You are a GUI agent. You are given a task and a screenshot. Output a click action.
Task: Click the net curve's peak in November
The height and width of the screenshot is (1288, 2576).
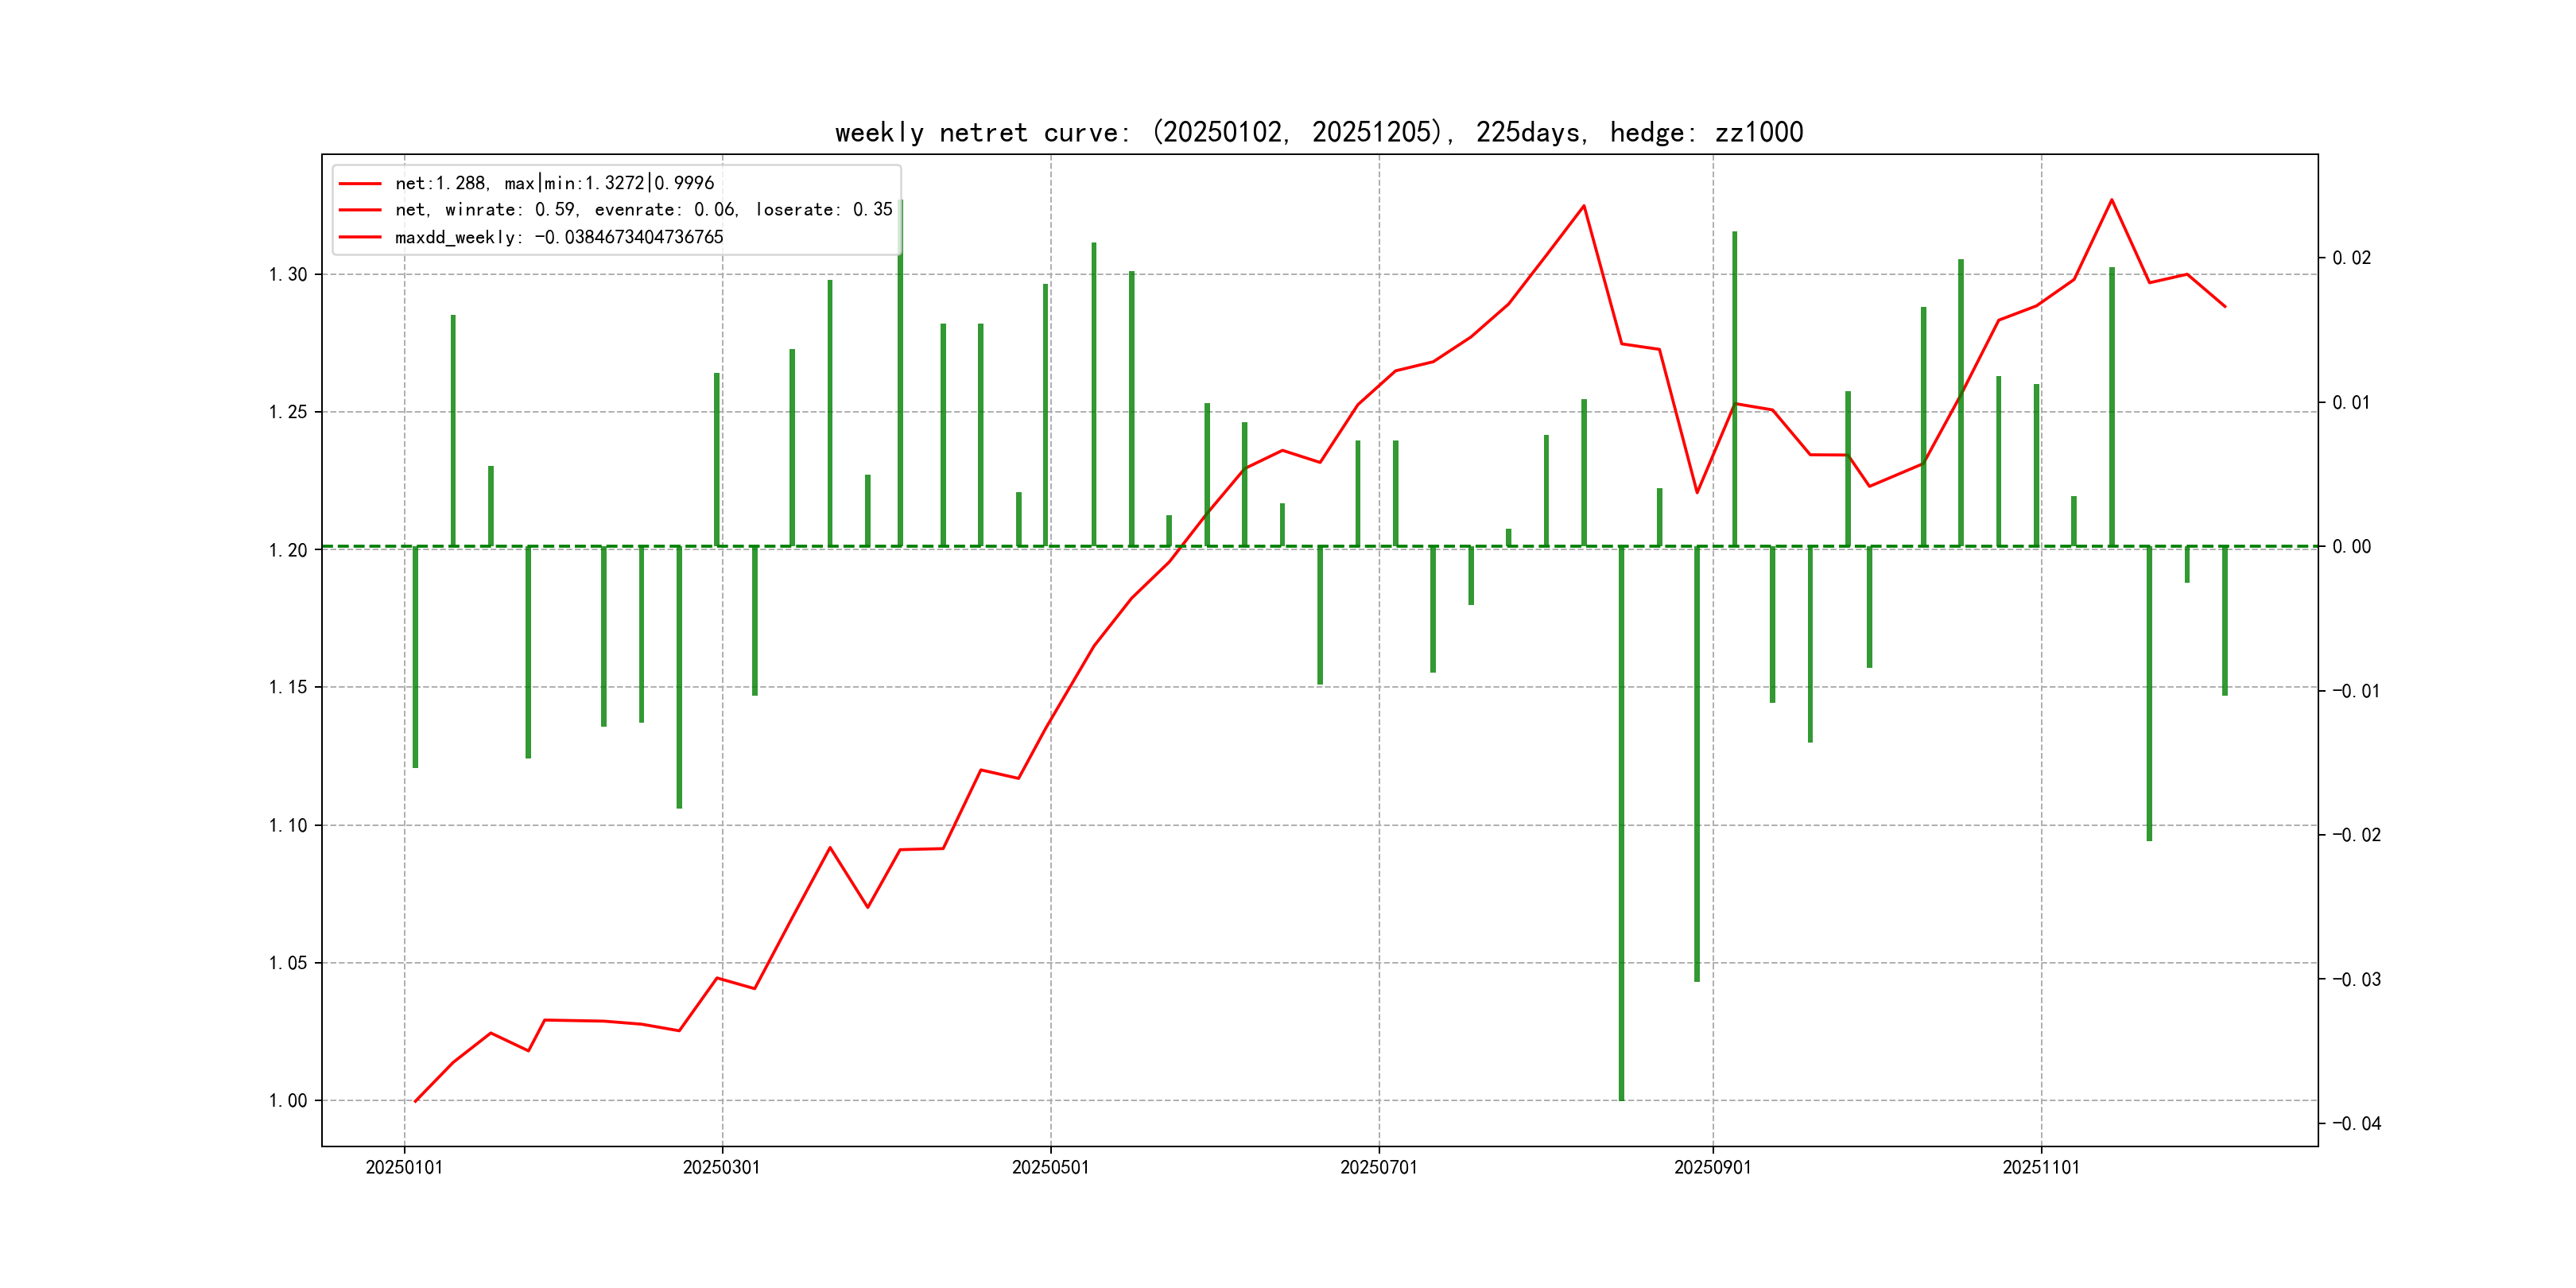(2111, 200)
